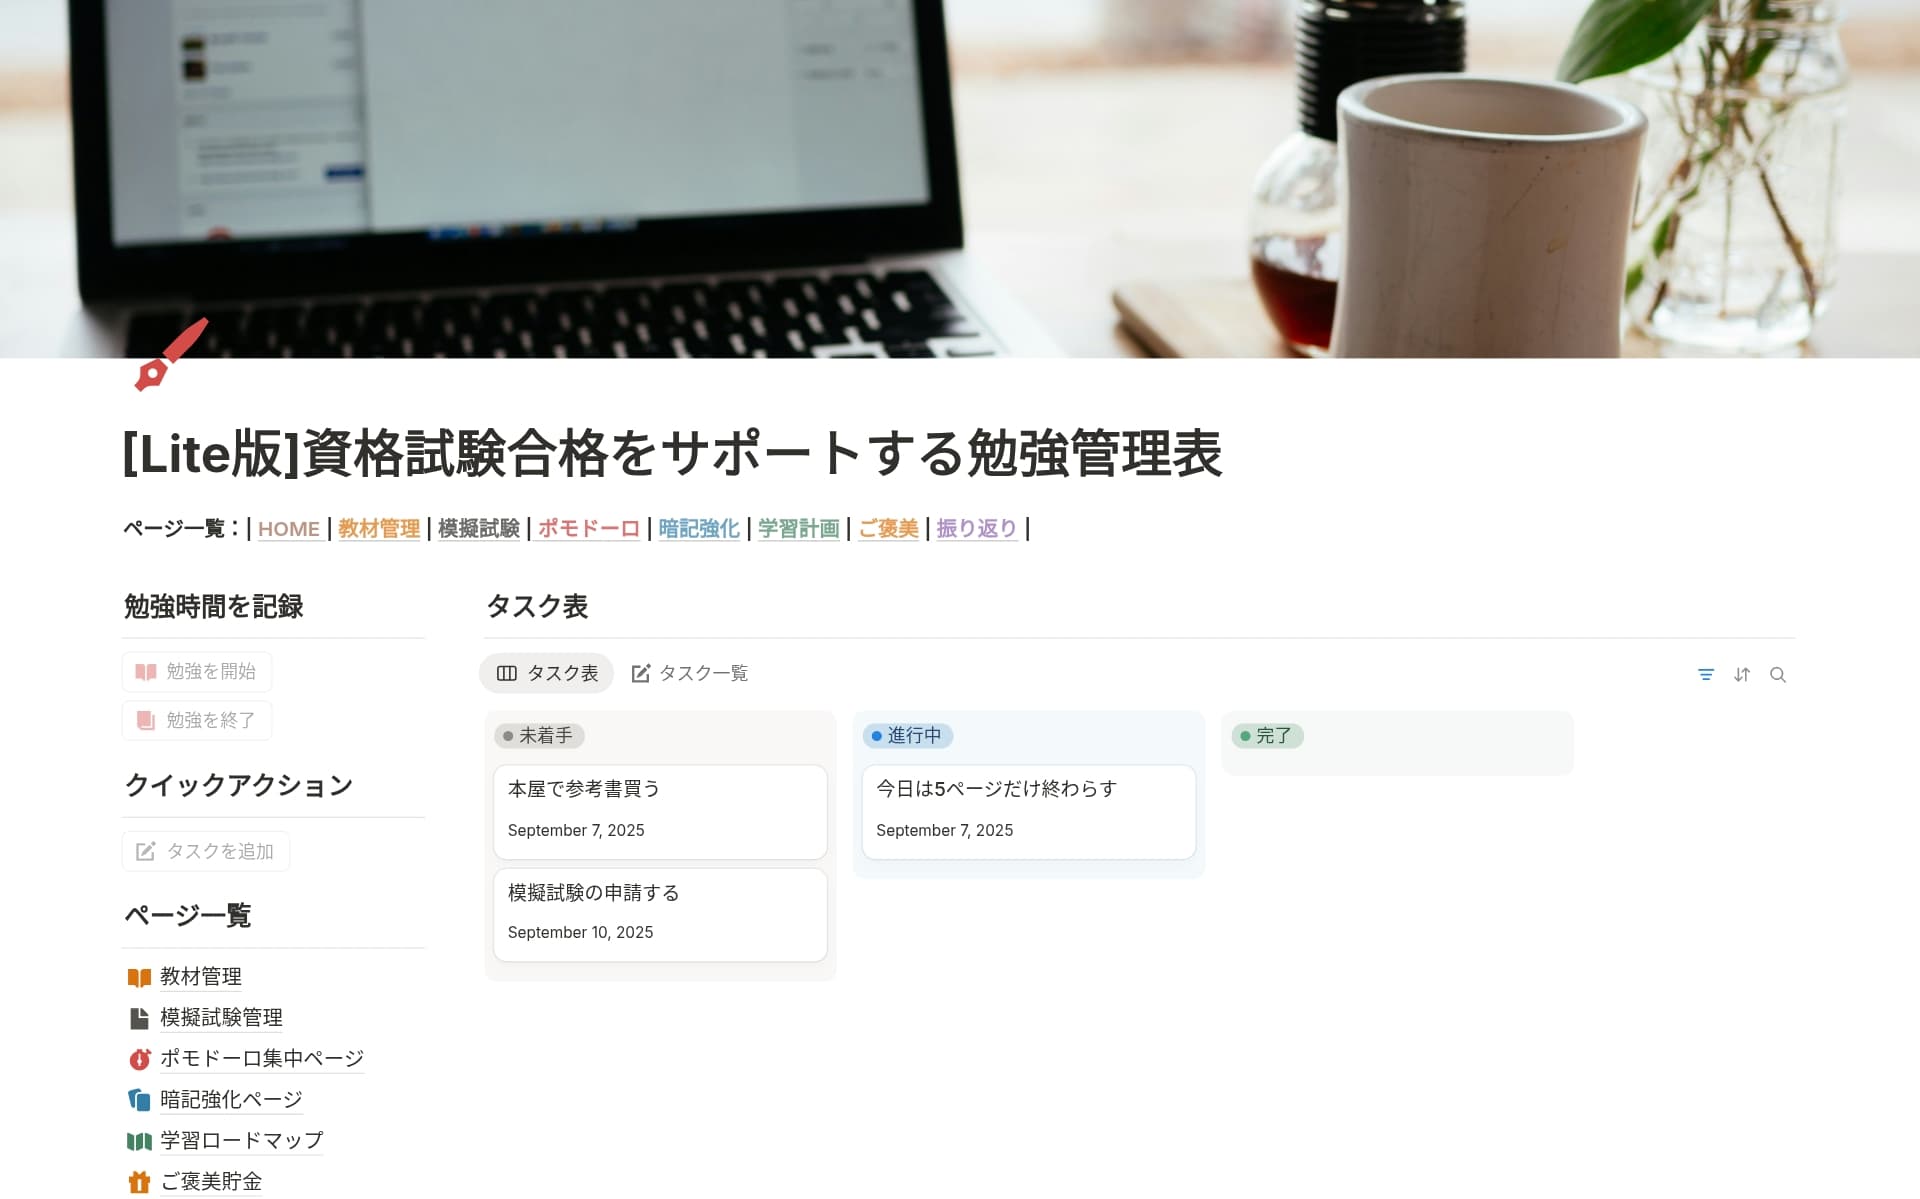This screenshot has height=1199, width=1920.
Task: Click the document icon beside 模擬試験管理
Action: pyautogui.click(x=139, y=1018)
